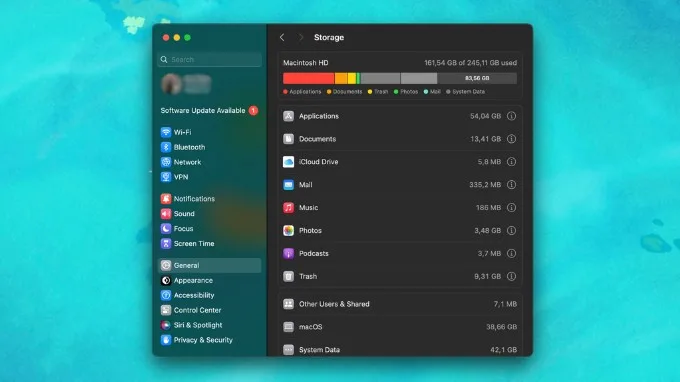Click the Applications category icon
This screenshot has width=680, height=382.
(x=288, y=116)
